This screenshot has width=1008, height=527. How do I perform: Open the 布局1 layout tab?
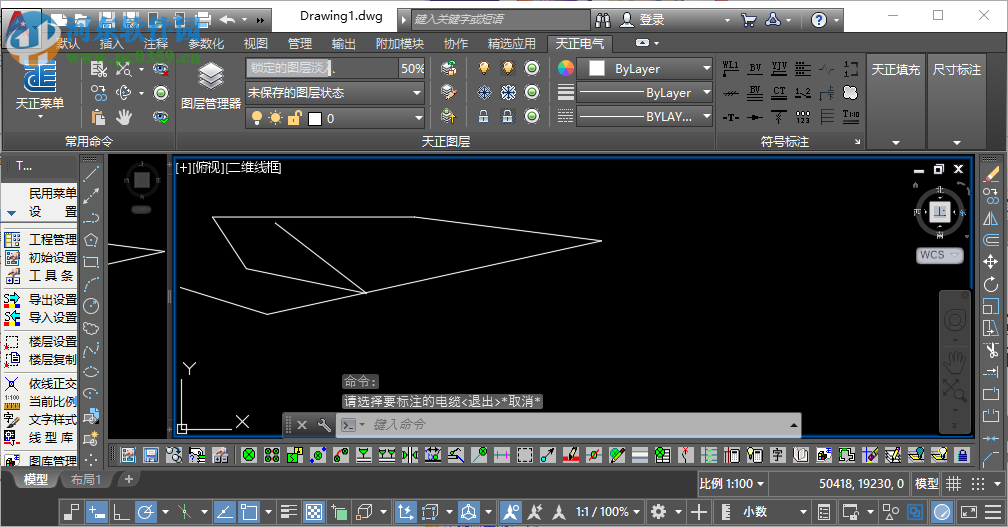85,480
